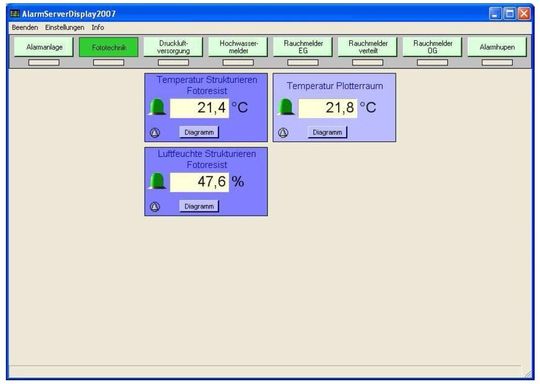Open the Alarmhupen group
Screen dimensions: 540x384
[x=497, y=47]
